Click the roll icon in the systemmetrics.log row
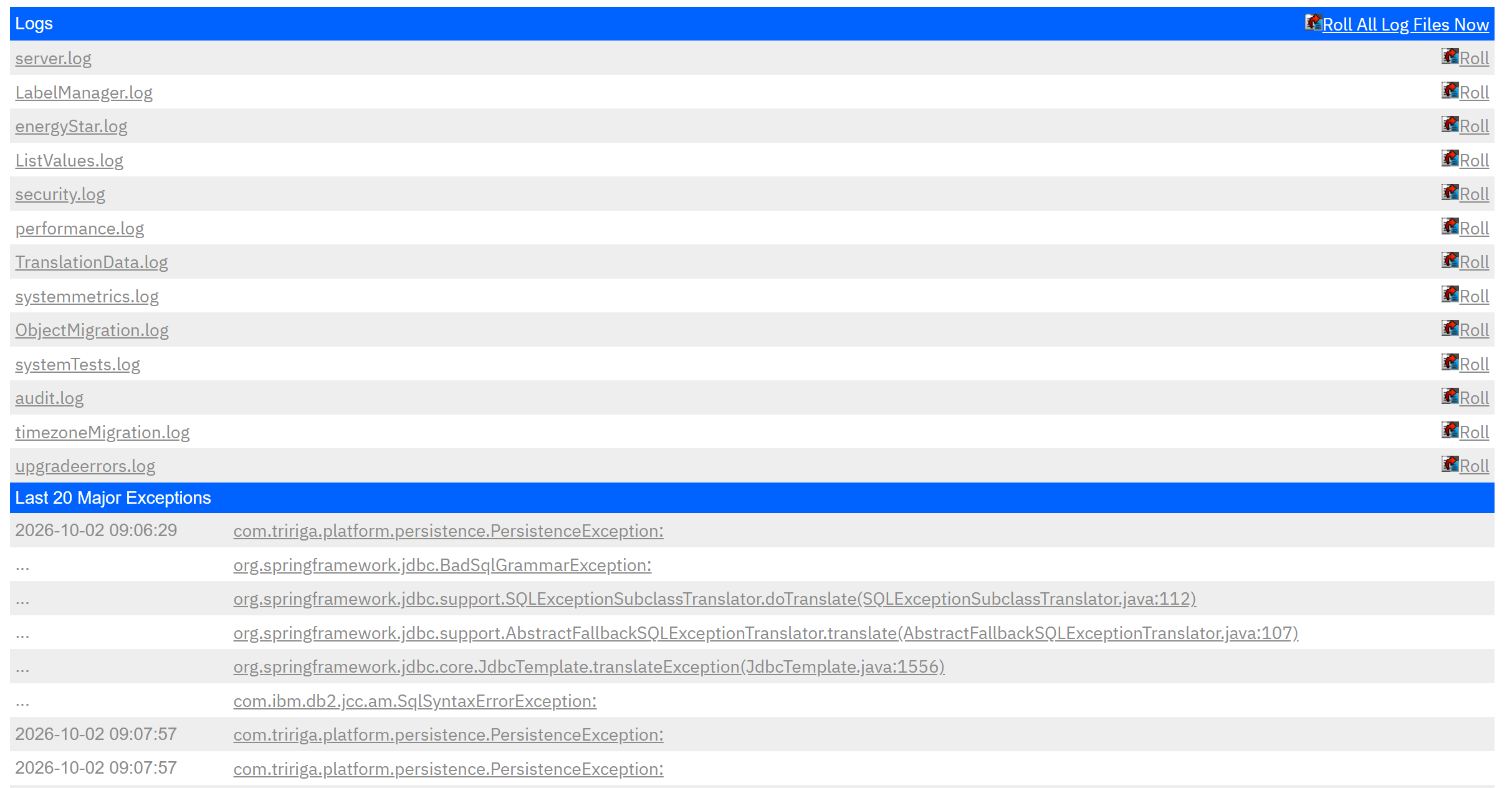This screenshot has width=1512, height=788. [x=1450, y=294]
